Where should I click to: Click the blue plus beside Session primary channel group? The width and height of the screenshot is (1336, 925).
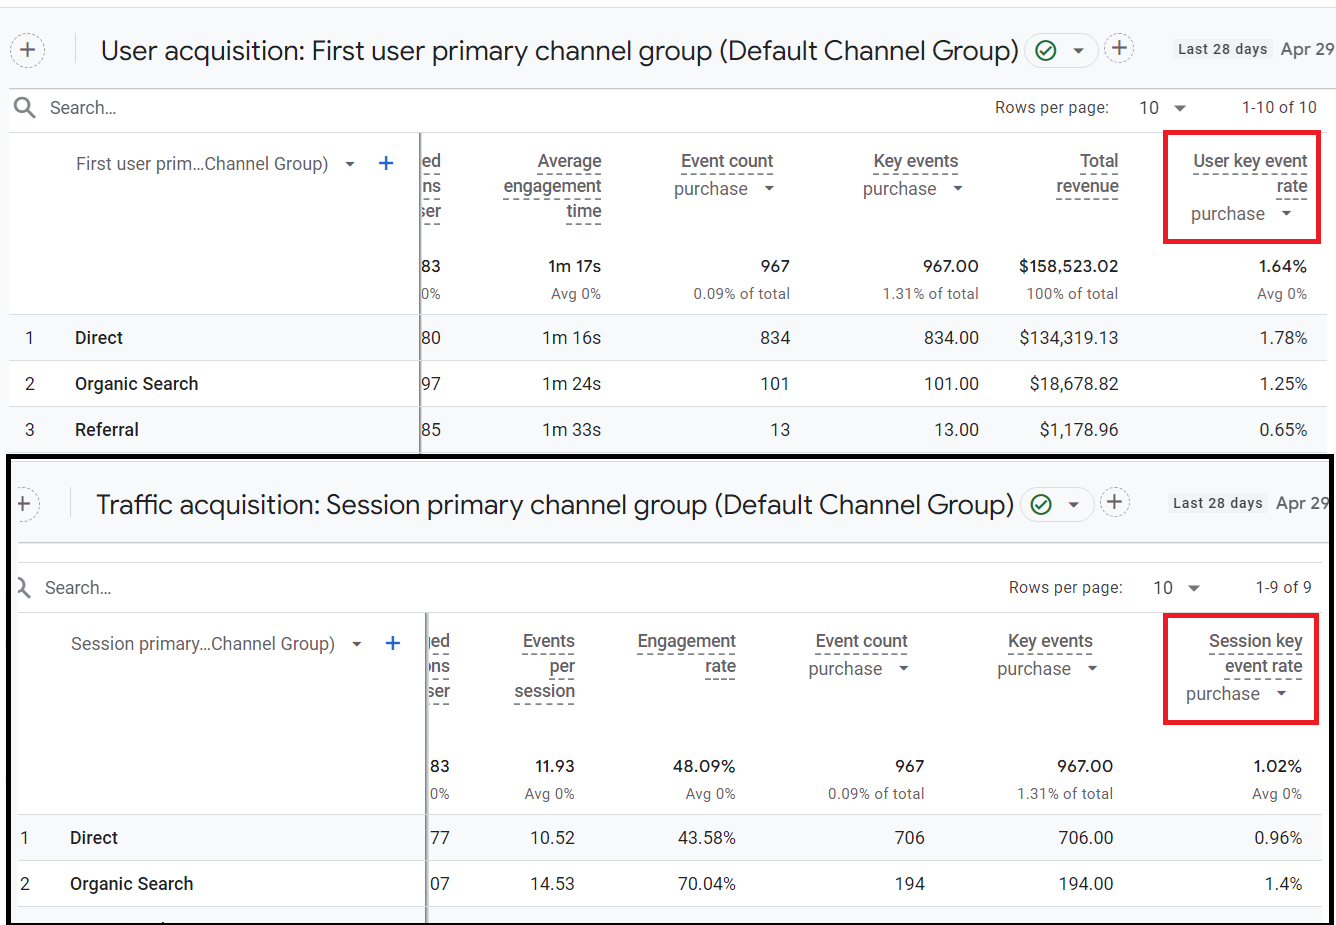tap(392, 643)
